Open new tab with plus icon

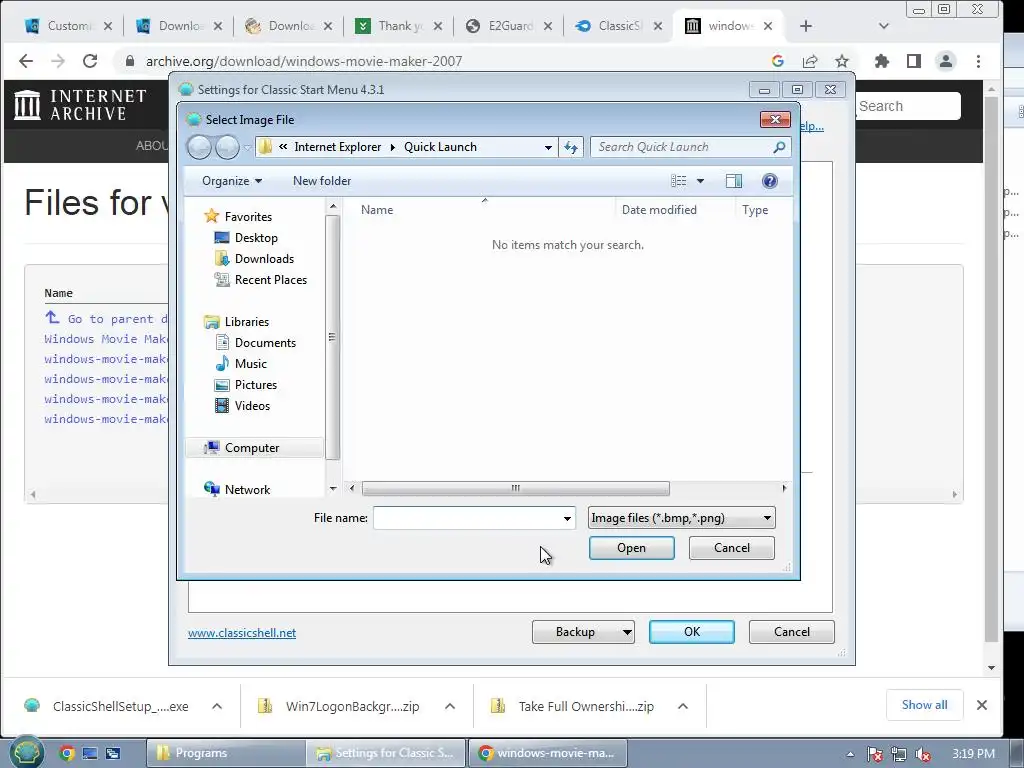click(806, 26)
